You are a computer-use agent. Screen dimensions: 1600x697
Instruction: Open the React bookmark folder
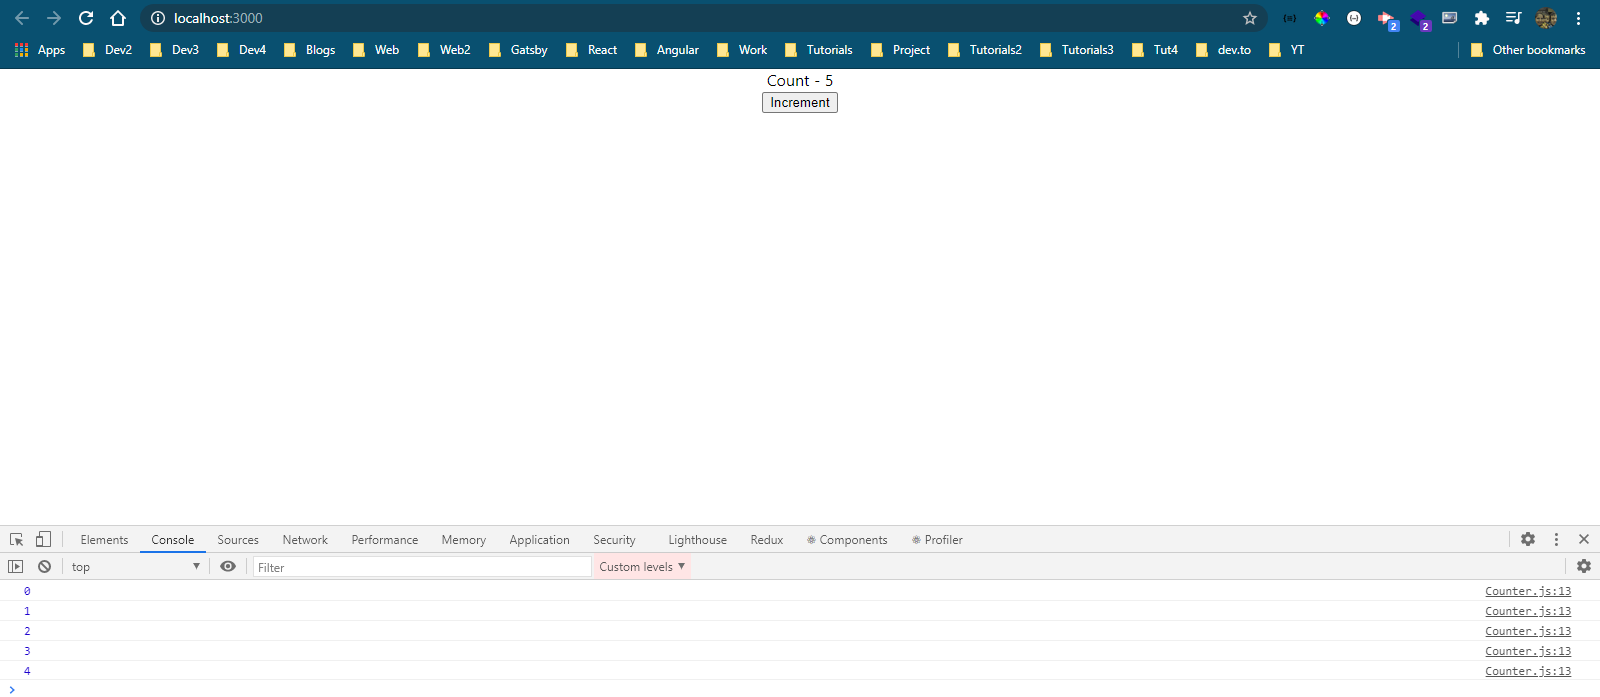coord(592,50)
